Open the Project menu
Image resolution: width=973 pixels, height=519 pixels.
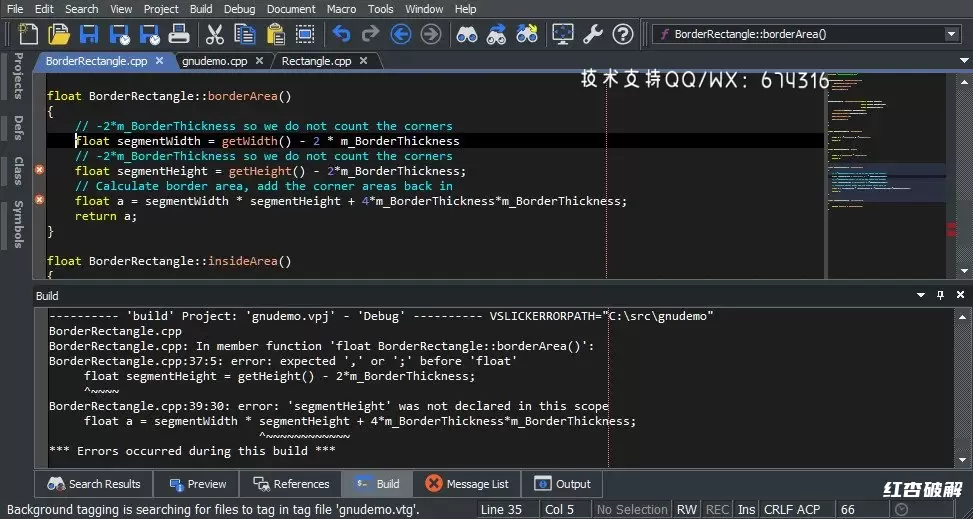tap(161, 9)
